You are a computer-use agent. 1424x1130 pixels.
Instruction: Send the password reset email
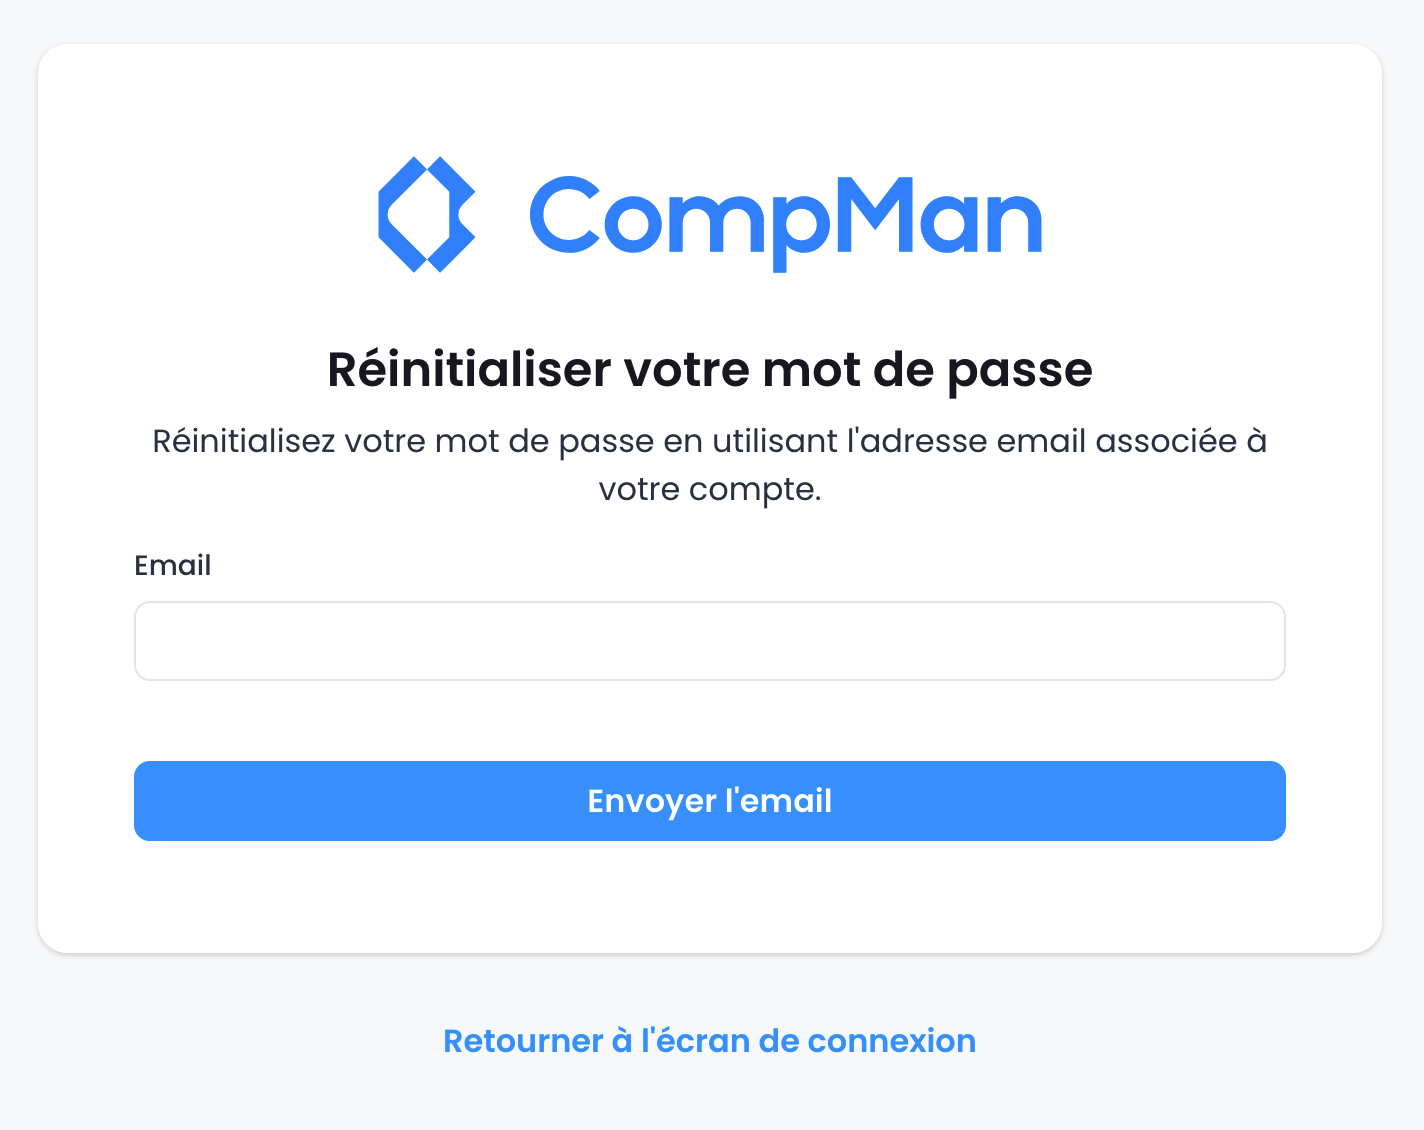tap(709, 801)
